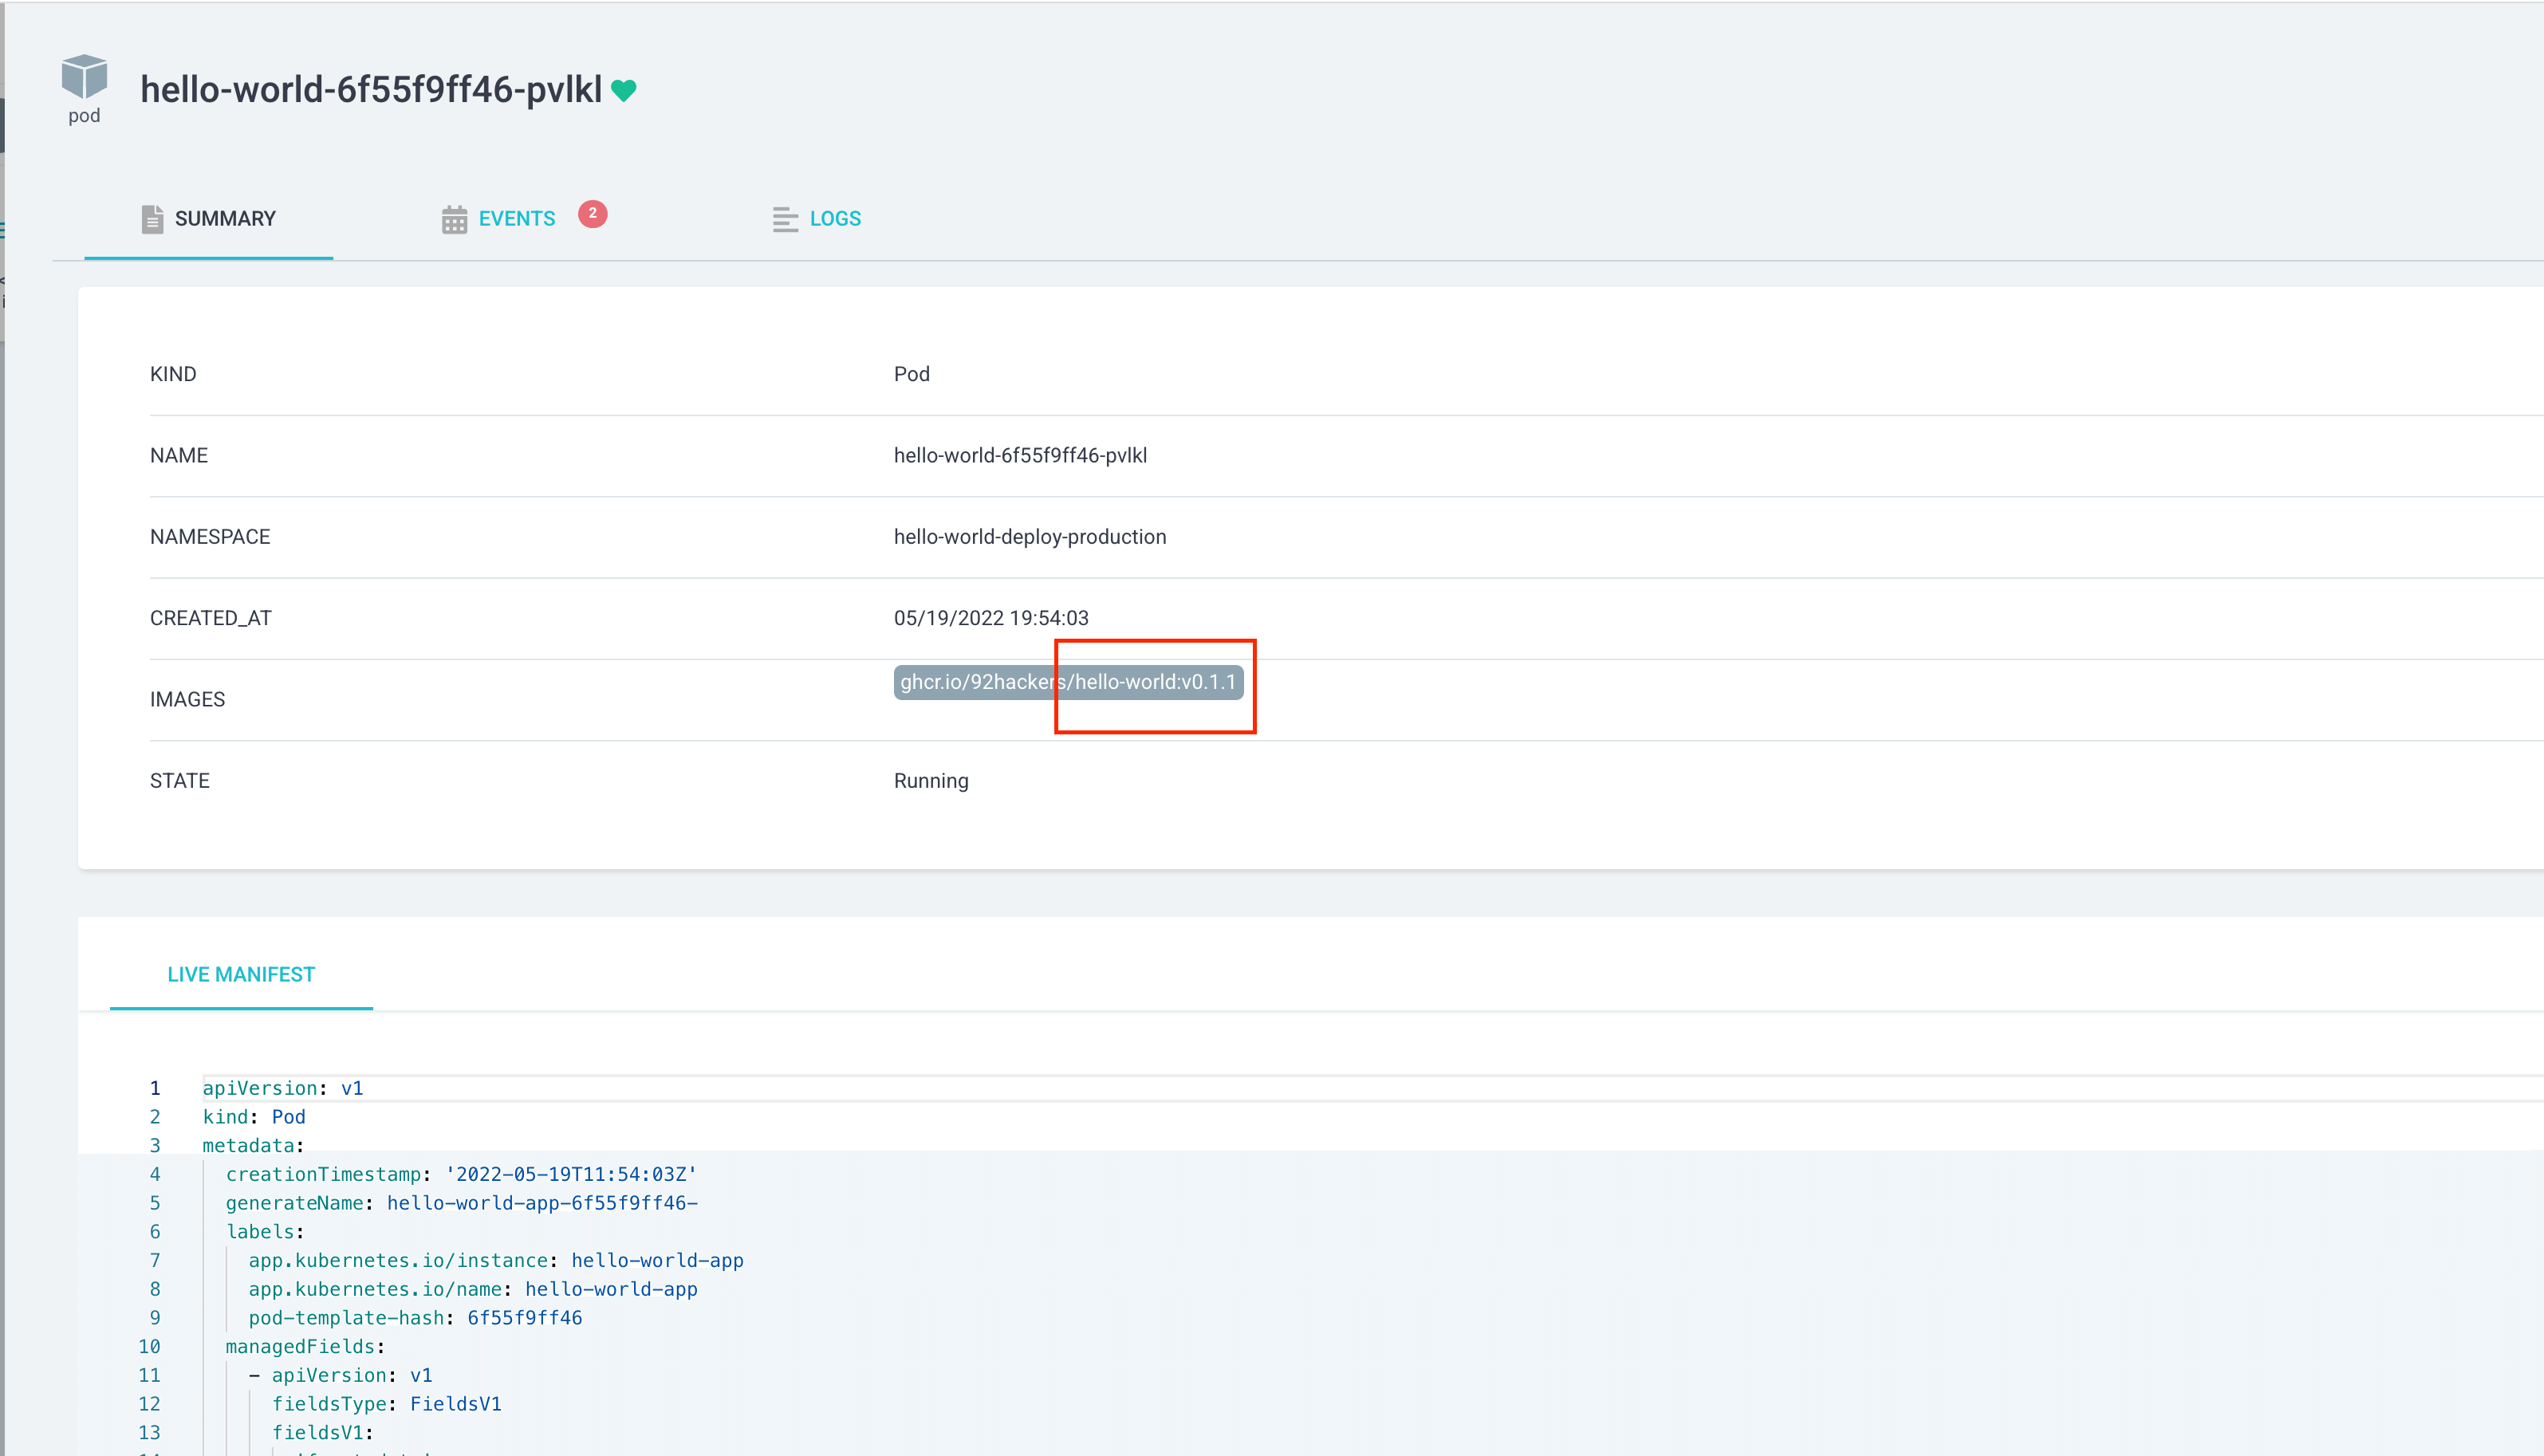Expand the LIVE MANIFEST section
Image resolution: width=2544 pixels, height=1456 pixels.
pyautogui.click(x=239, y=974)
